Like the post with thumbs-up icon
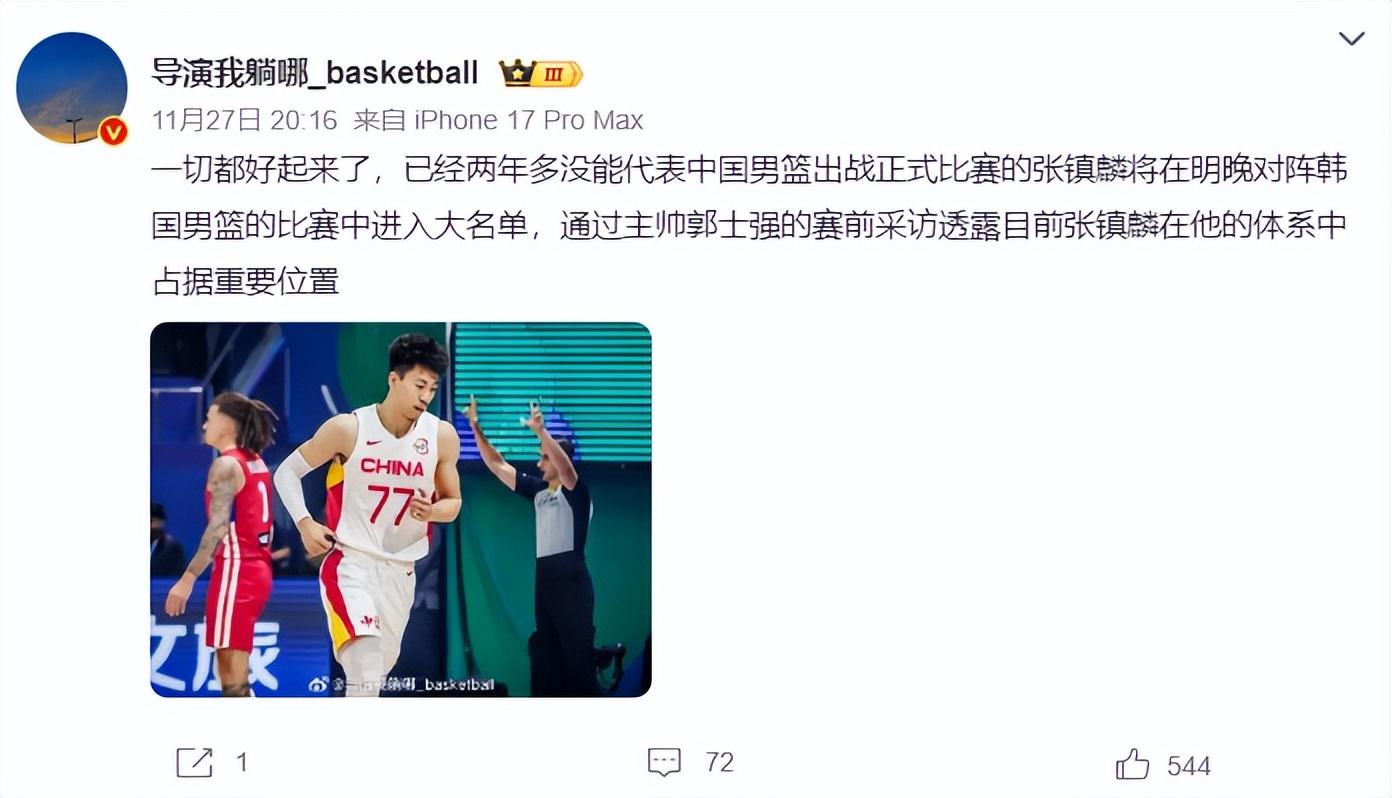 1132,764
